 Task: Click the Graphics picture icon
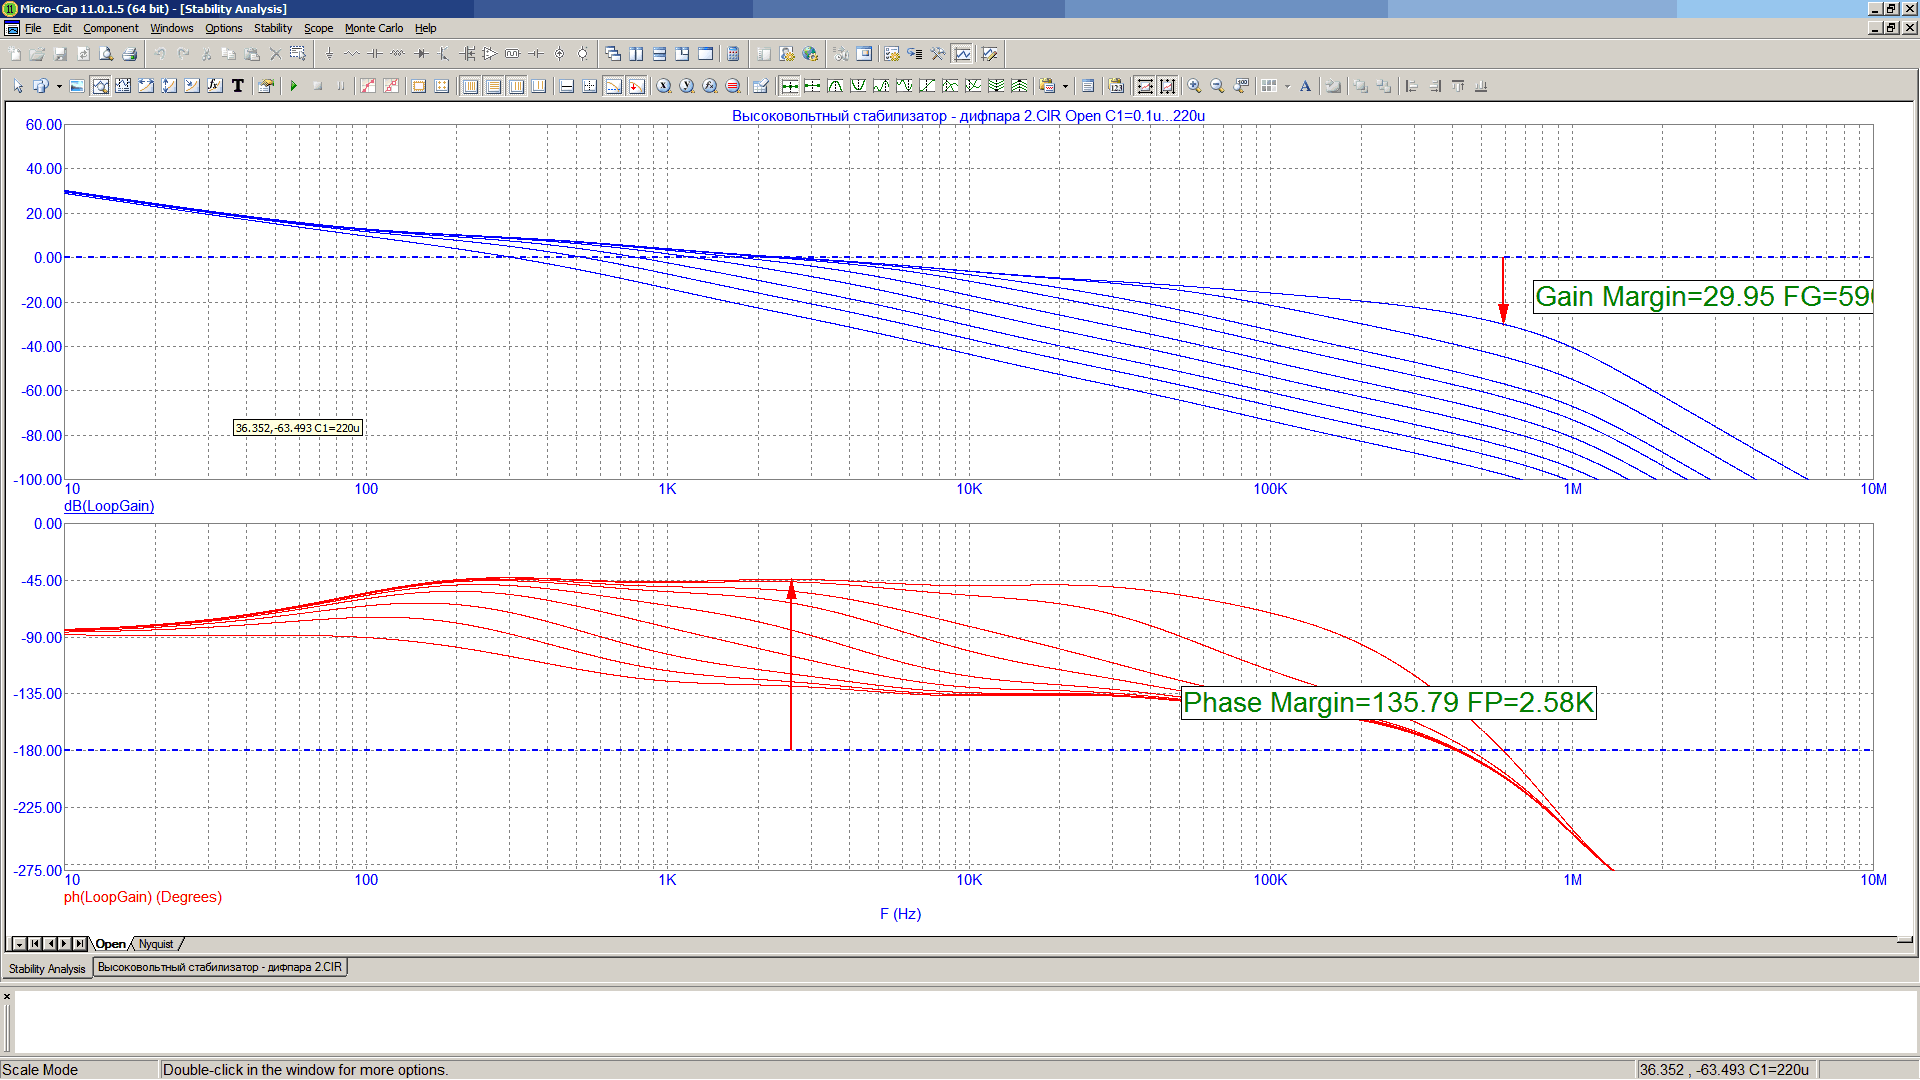[x=77, y=86]
